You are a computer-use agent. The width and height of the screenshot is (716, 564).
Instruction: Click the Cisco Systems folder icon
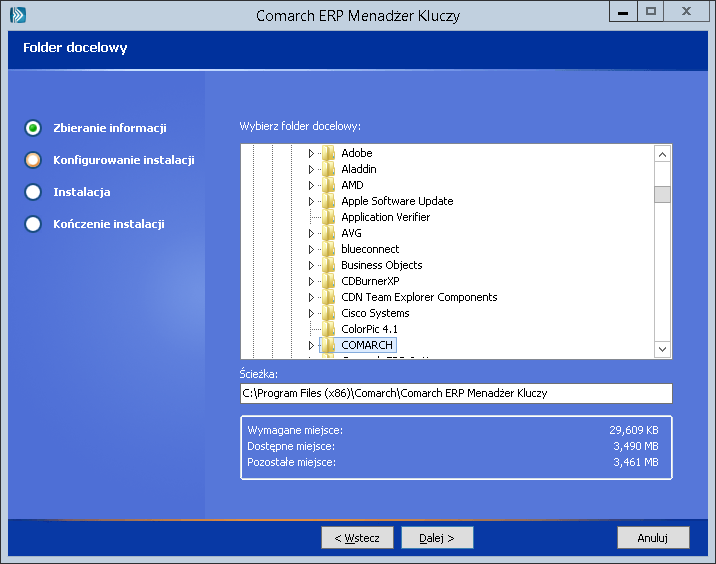point(328,313)
